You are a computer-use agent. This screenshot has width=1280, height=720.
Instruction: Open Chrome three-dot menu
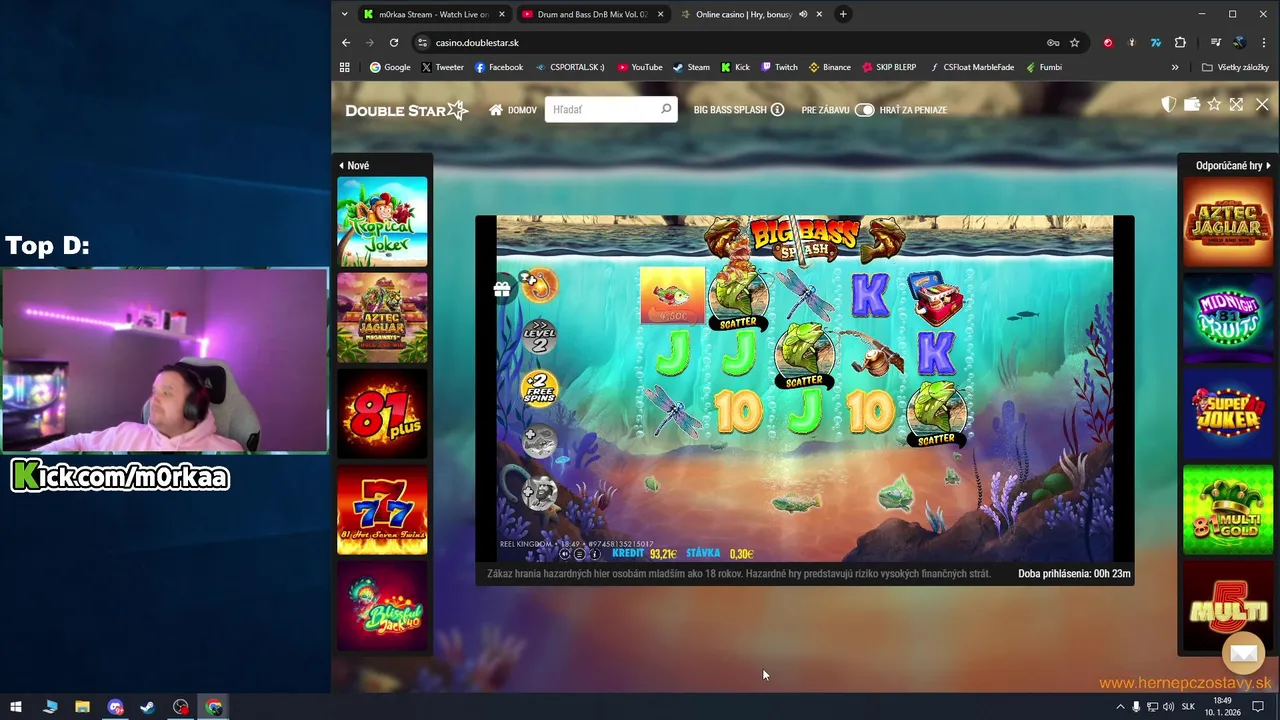(x=1264, y=43)
